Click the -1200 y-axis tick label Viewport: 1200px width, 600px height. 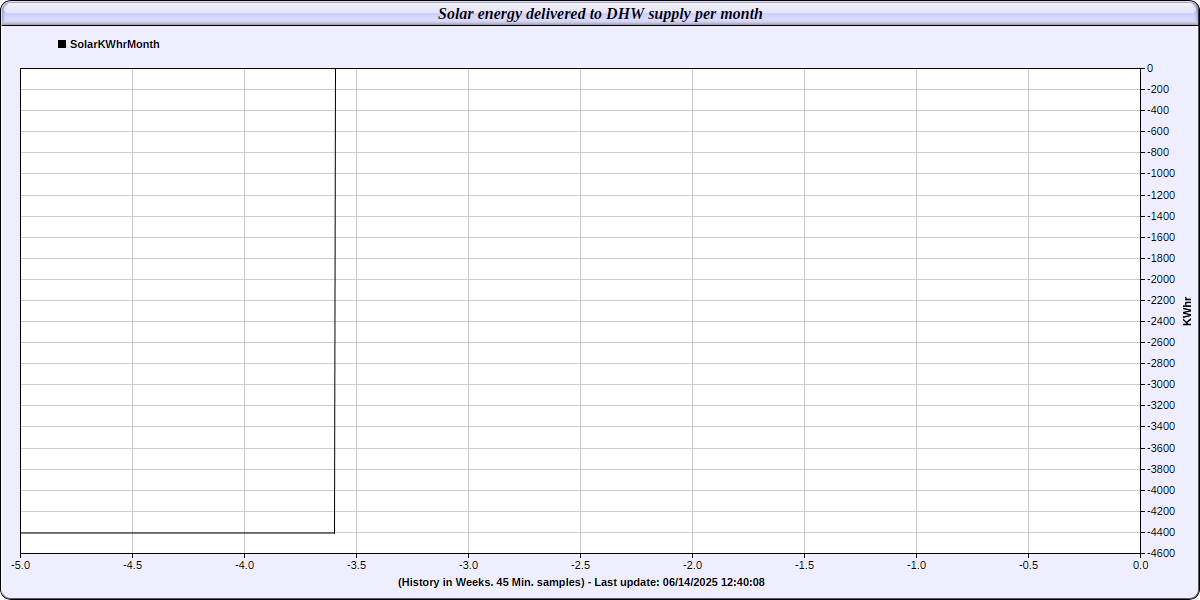point(1161,195)
